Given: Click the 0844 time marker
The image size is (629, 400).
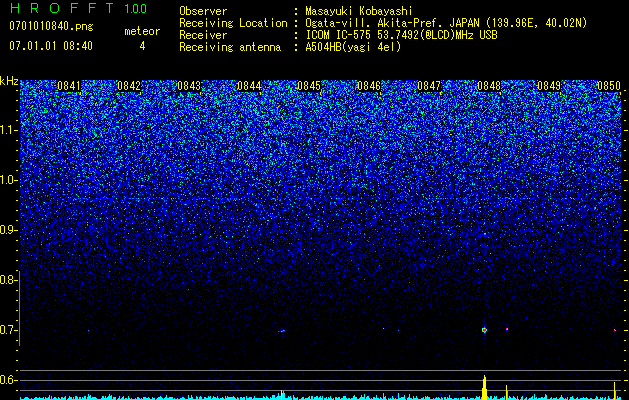Looking at the screenshot, I should [249, 86].
